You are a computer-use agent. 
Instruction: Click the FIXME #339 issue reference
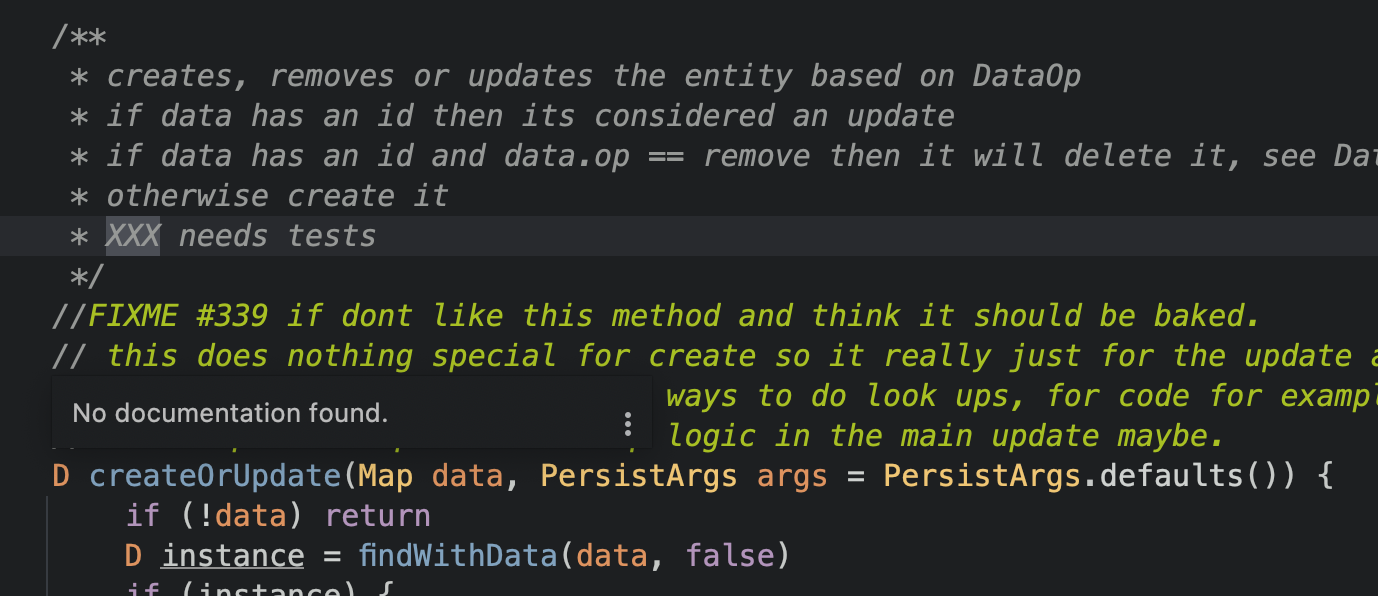tap(178, 315)
